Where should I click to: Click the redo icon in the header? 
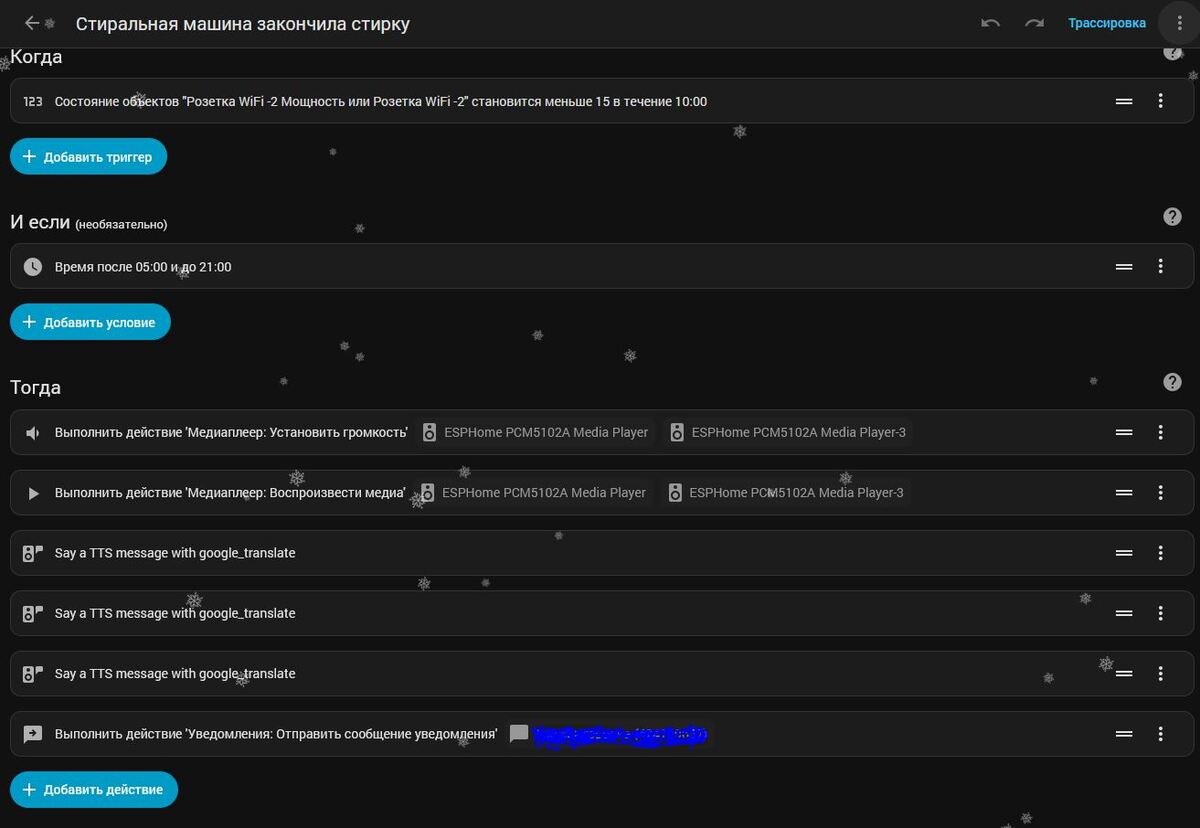point(1034,23)
